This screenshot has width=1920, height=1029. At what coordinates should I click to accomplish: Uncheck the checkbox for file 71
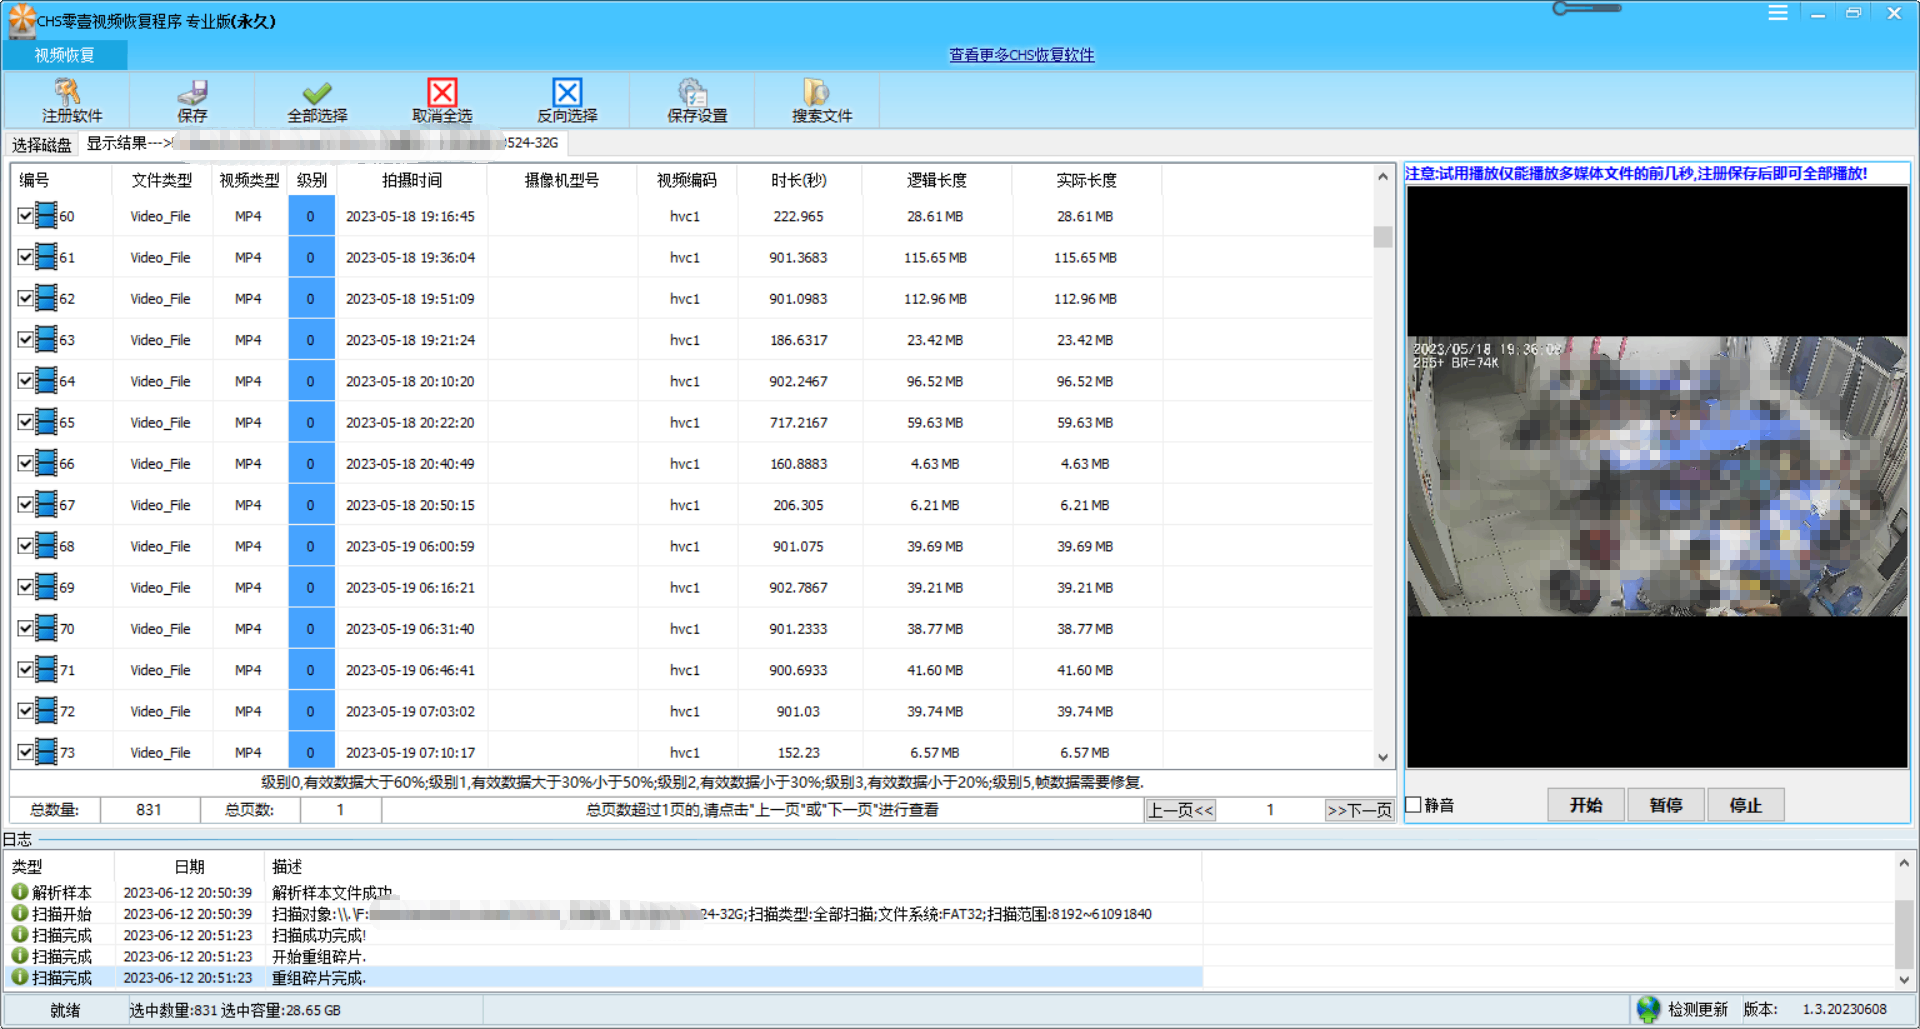[25, 669]
